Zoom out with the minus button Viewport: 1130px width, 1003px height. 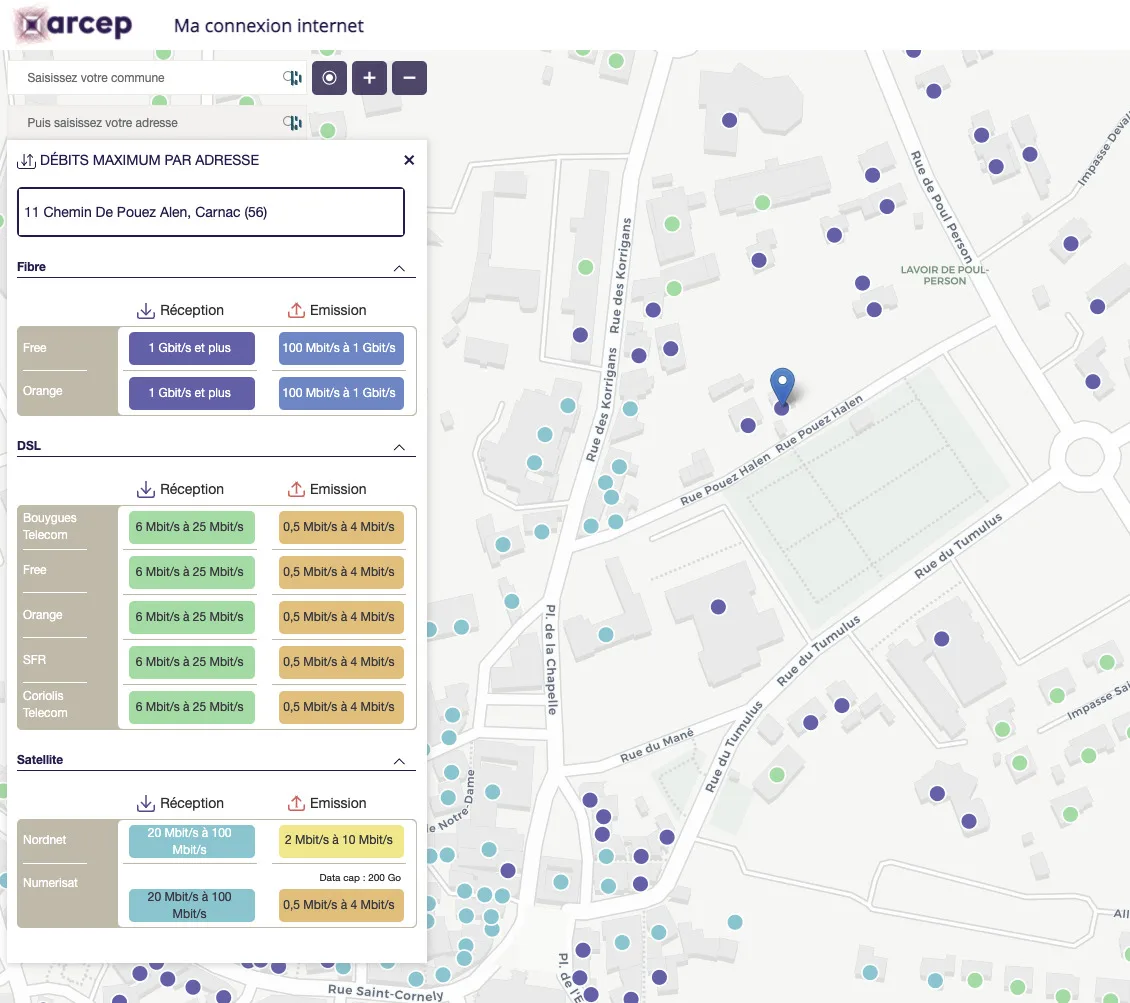[x=409, y=78]
